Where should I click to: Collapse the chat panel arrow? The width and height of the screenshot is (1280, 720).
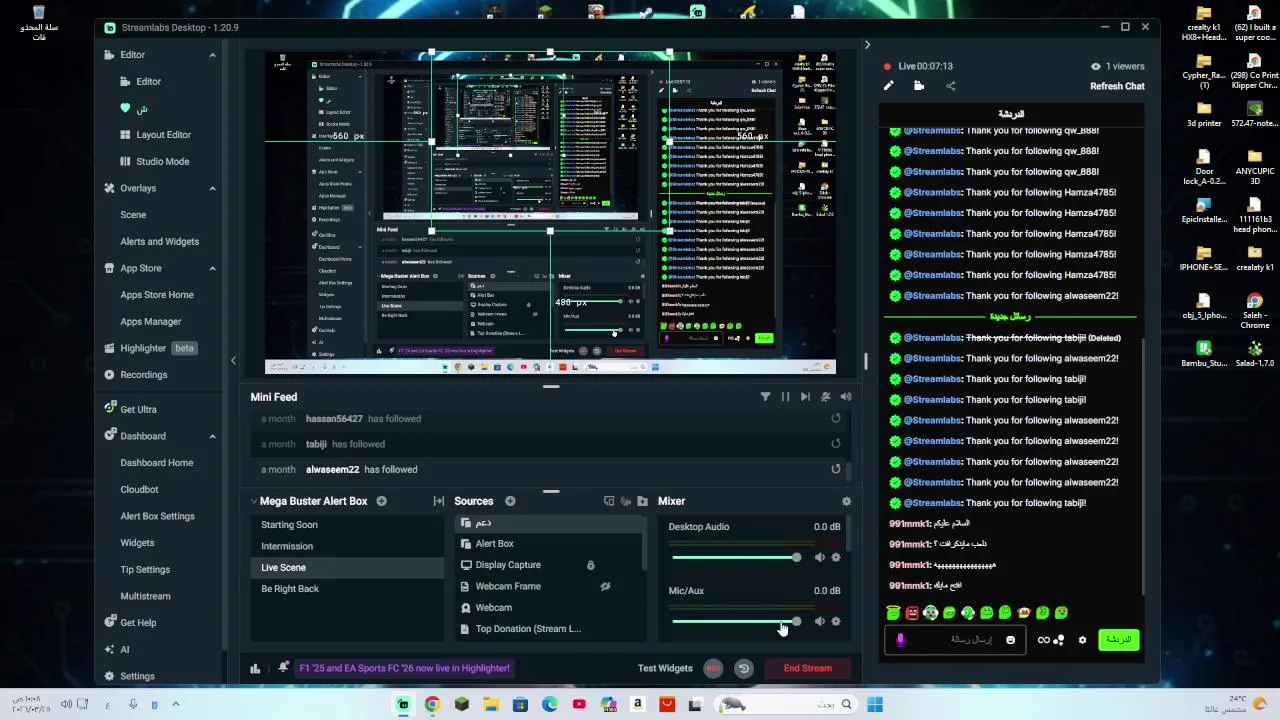click(x=867, y=45)
